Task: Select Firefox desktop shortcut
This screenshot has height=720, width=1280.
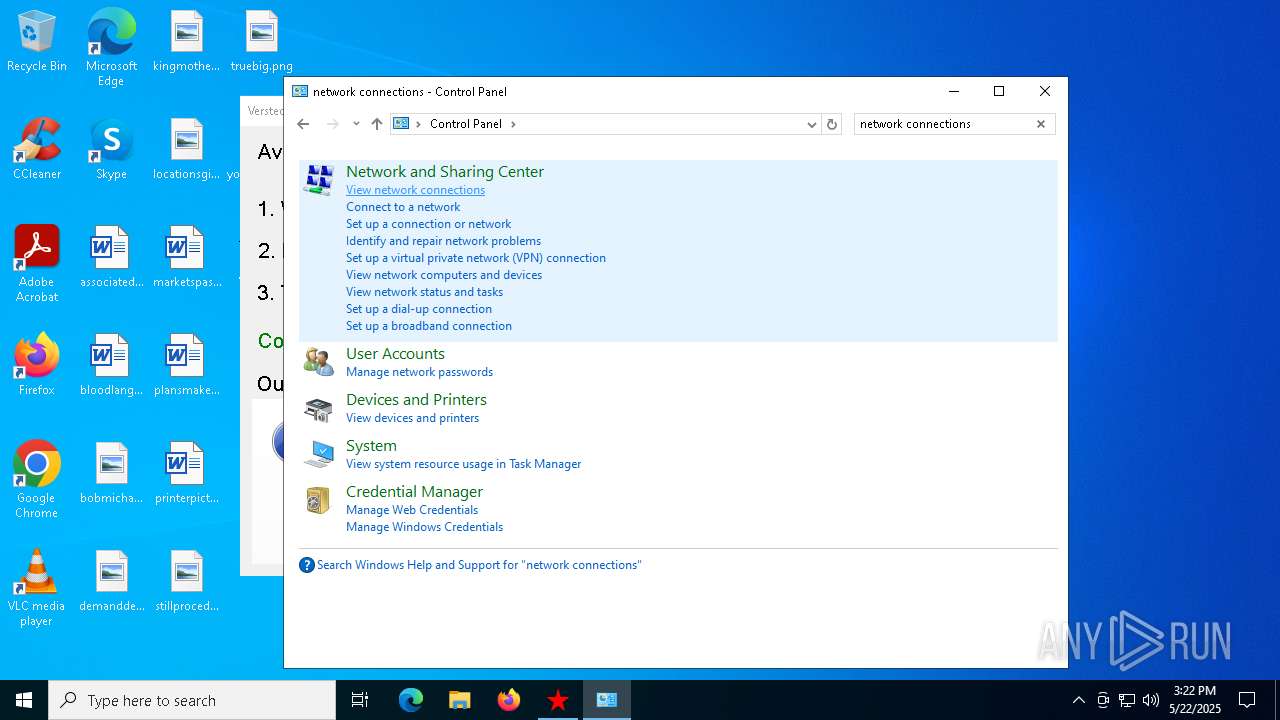Action: [x=37, y=365]
